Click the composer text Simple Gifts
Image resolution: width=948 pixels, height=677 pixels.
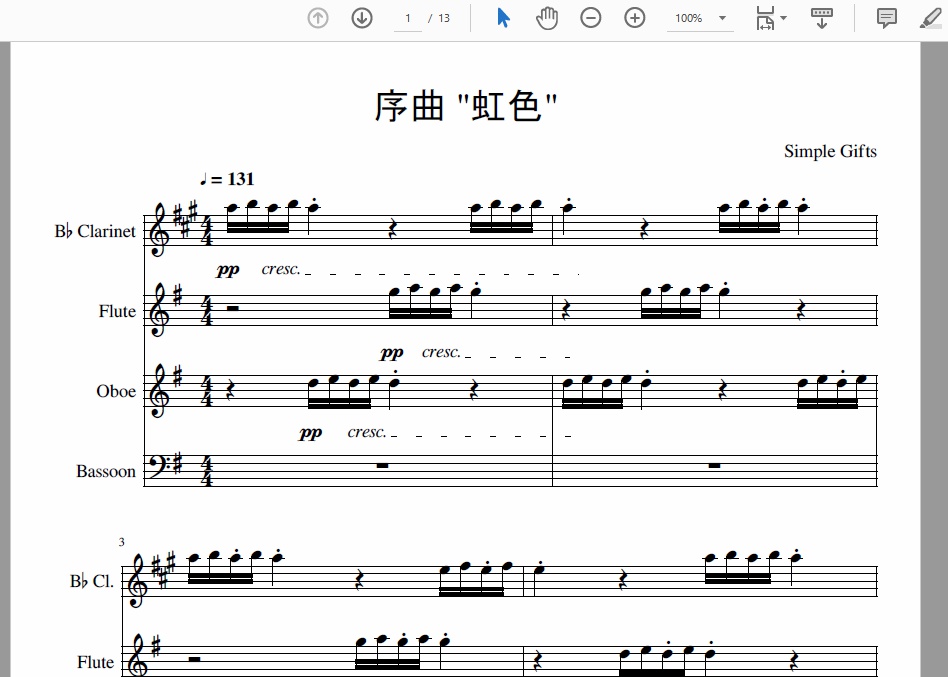[x=830, y=151]
